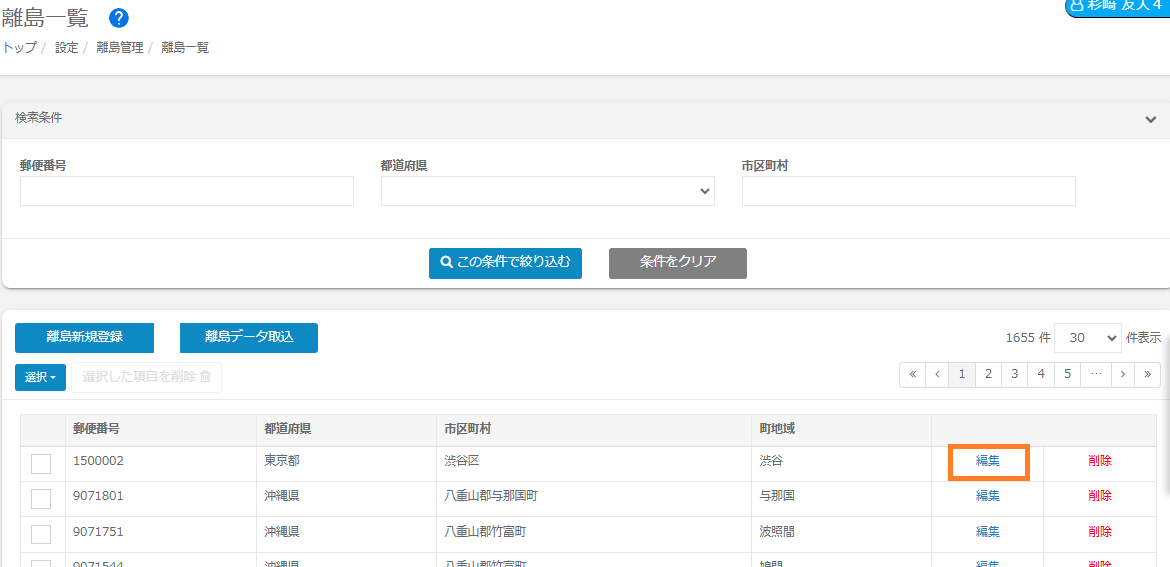Expand the 選択 dropdown button
This screenshot has height=567, width=1170.
(x=40, y=377)
